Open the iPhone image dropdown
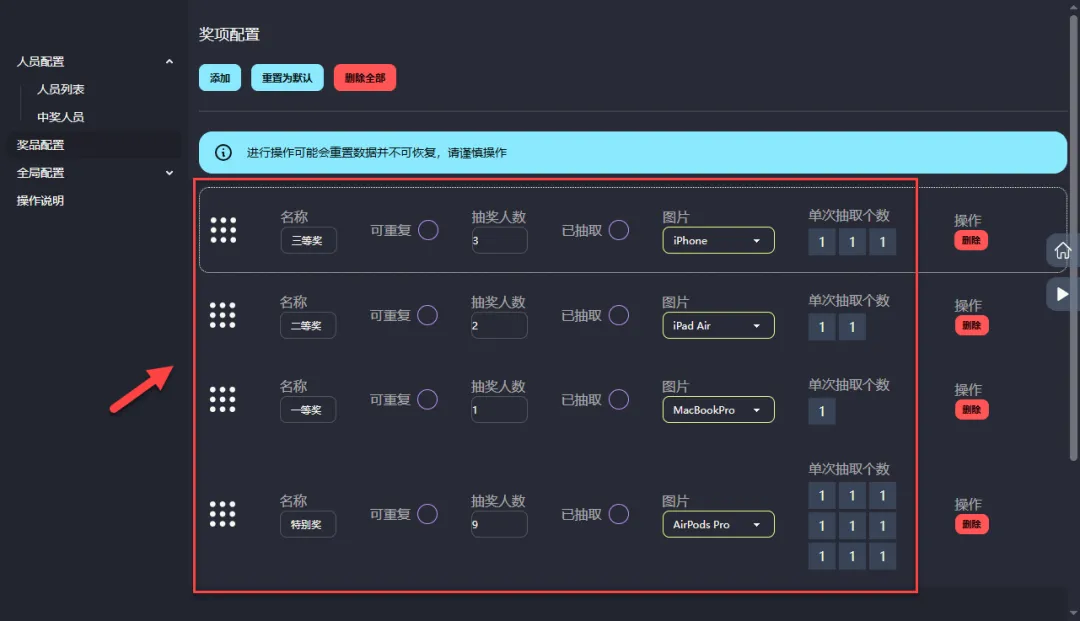 tap(718, 241)
